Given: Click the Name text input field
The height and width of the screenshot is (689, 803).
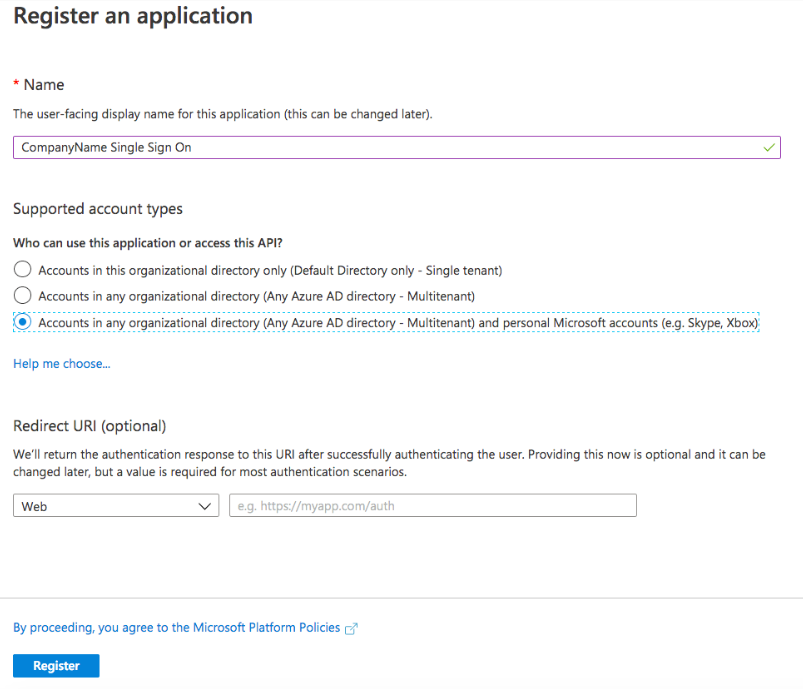Looking at the screenshot, I should coord(390,147).
